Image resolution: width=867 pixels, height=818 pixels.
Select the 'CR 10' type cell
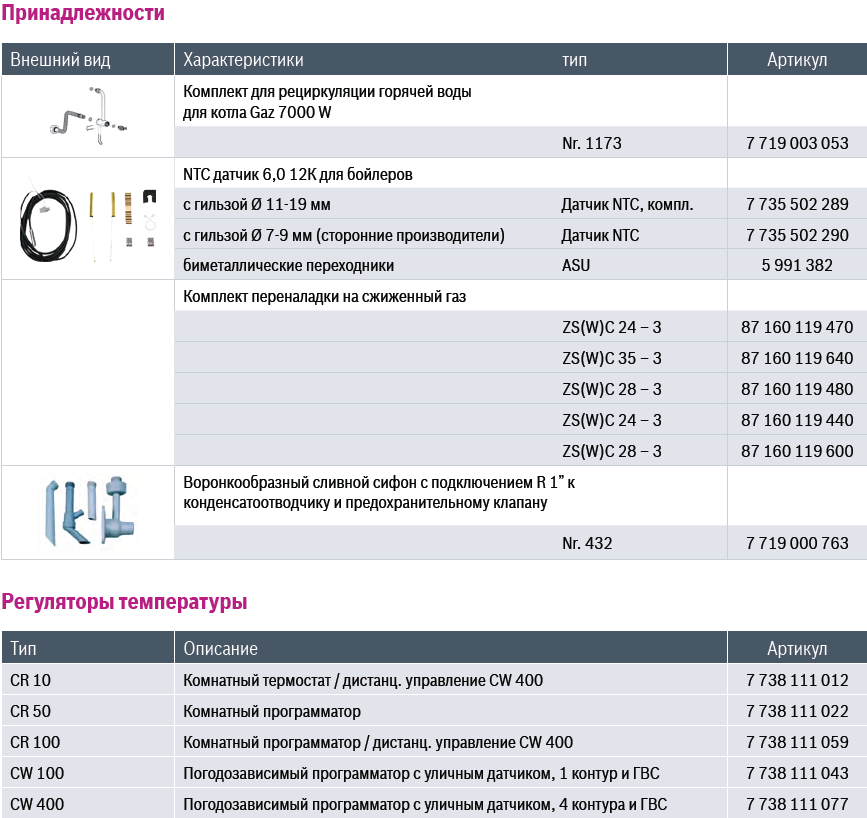coord(30,680)
